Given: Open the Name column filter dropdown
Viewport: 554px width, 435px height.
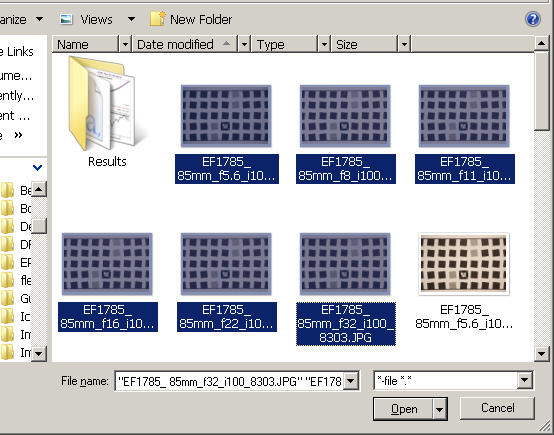Looking at the screenshot, I should [x=125, y=45].
